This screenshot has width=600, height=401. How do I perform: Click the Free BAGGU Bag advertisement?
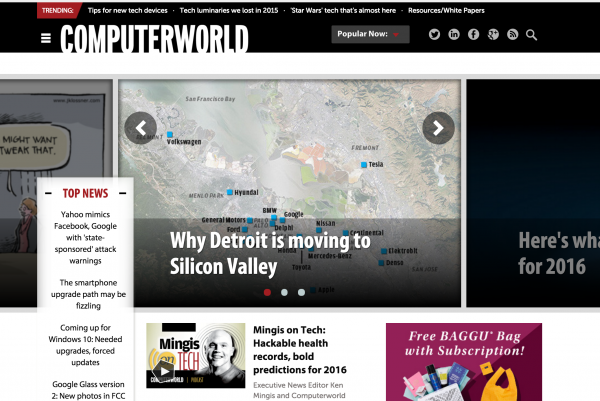pos(464,362)
